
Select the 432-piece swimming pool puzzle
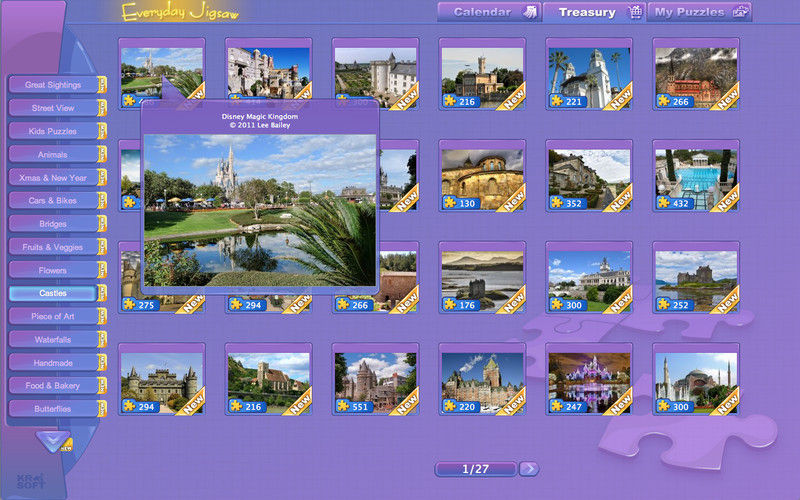696,176
